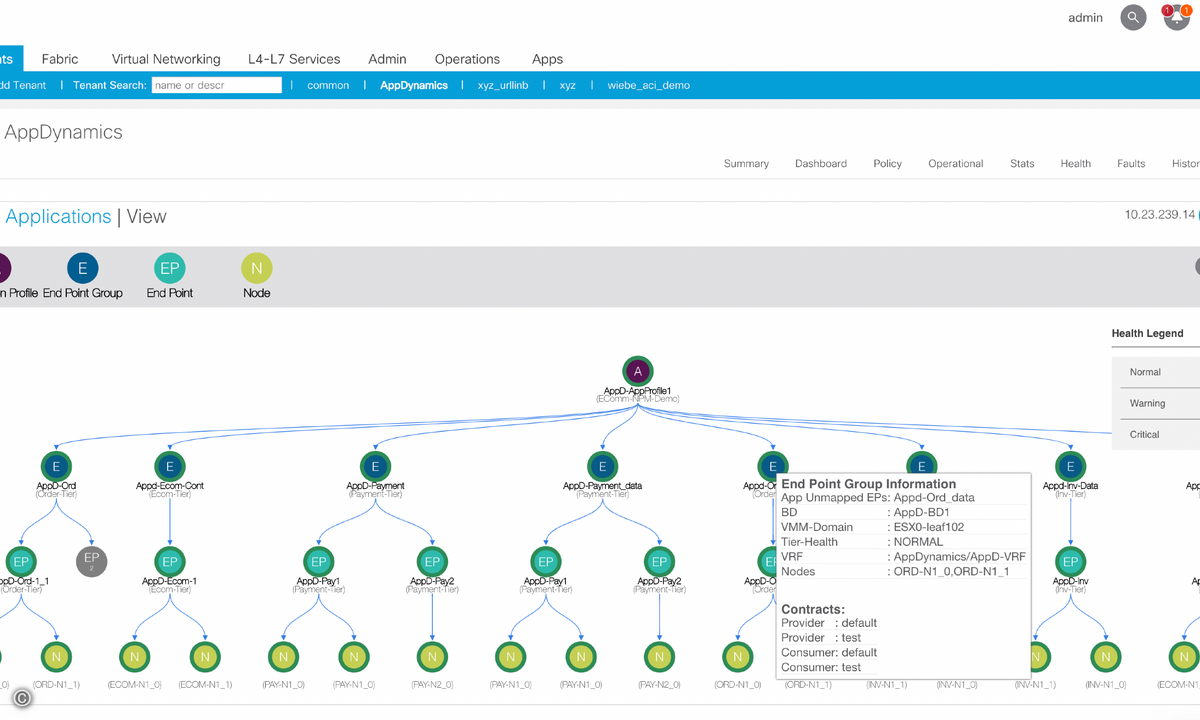Open the Stats sub-tab
The height and width of the screenshot is (720, 1200).
coord(1022,164)
